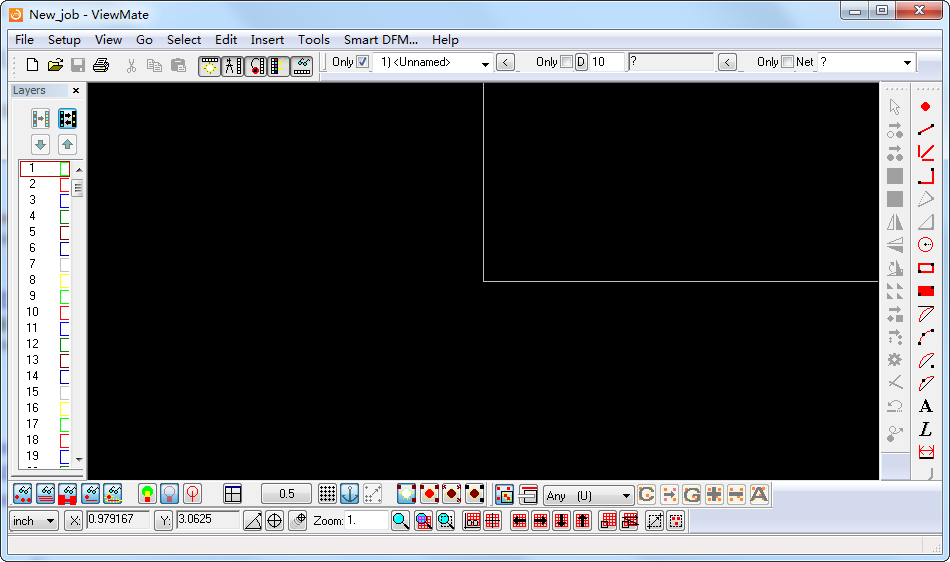Select layer 14 in the Layers list
The image size is (950, 562).
(33, 376)
